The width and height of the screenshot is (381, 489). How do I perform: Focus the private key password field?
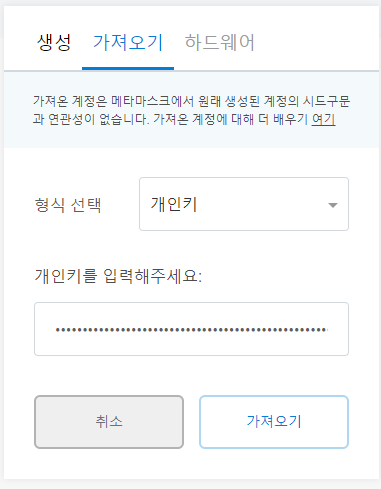click(191, 329)
